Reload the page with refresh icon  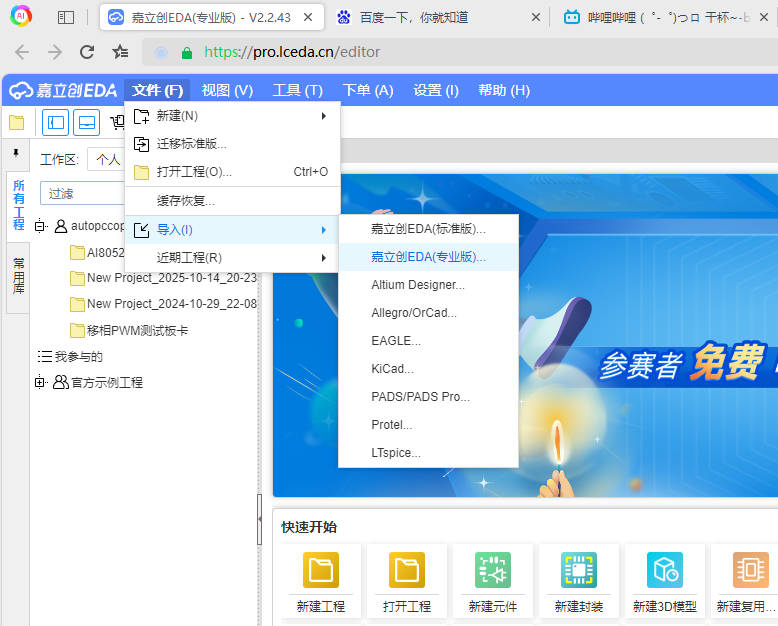pos(87,52)
